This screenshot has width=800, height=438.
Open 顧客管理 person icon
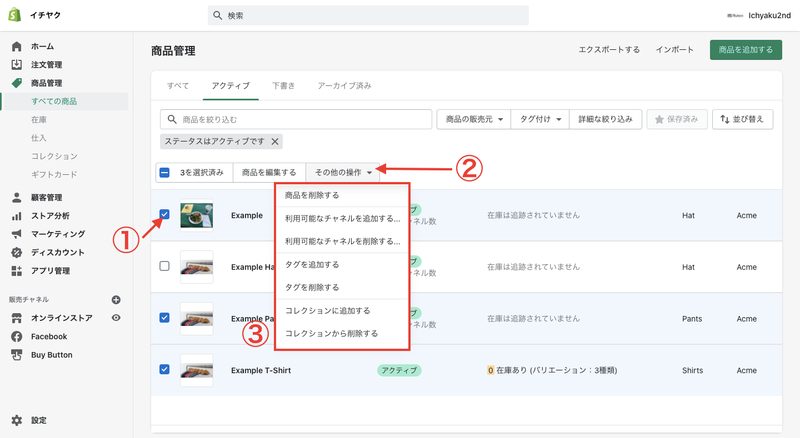17,197
